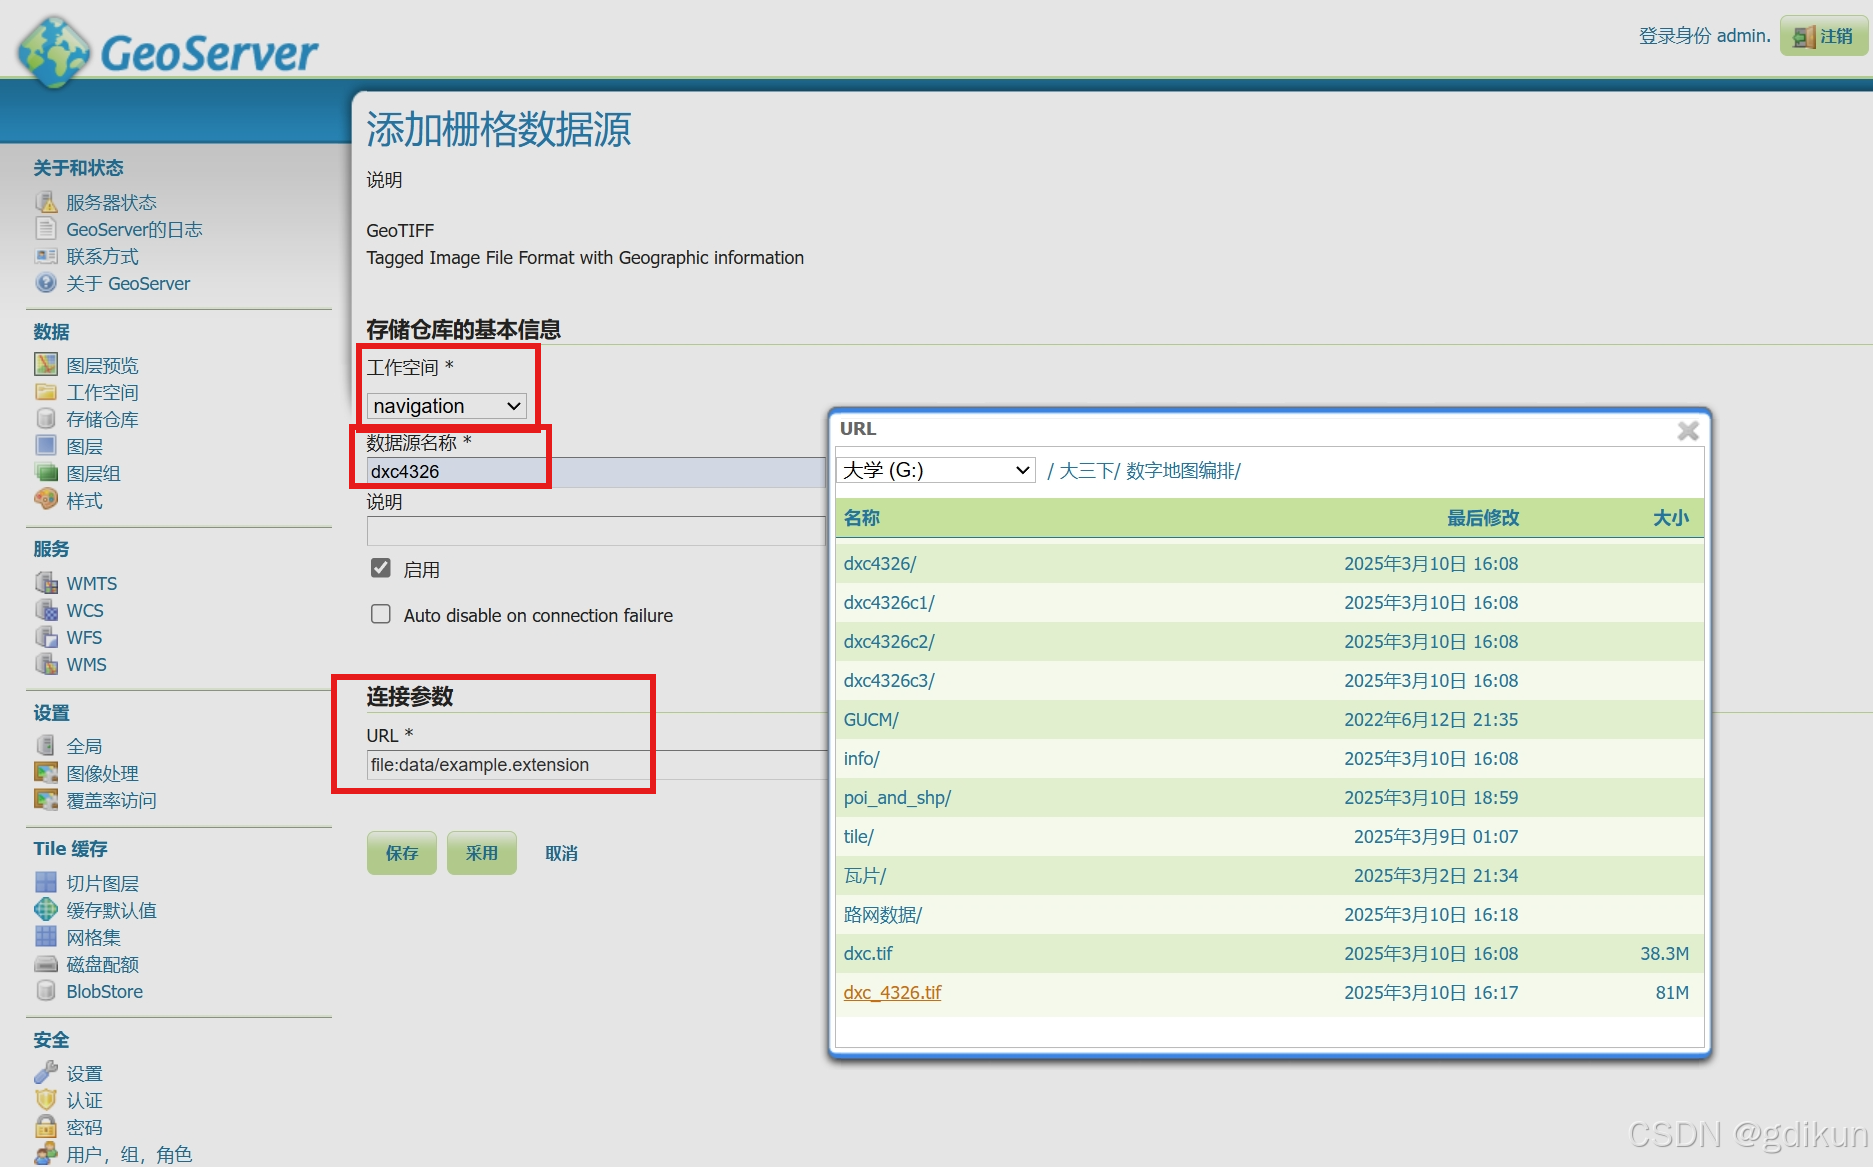Select the dxc_4326.tif file
Screen dimensions: 1873x1167
[x=892, y=993]
